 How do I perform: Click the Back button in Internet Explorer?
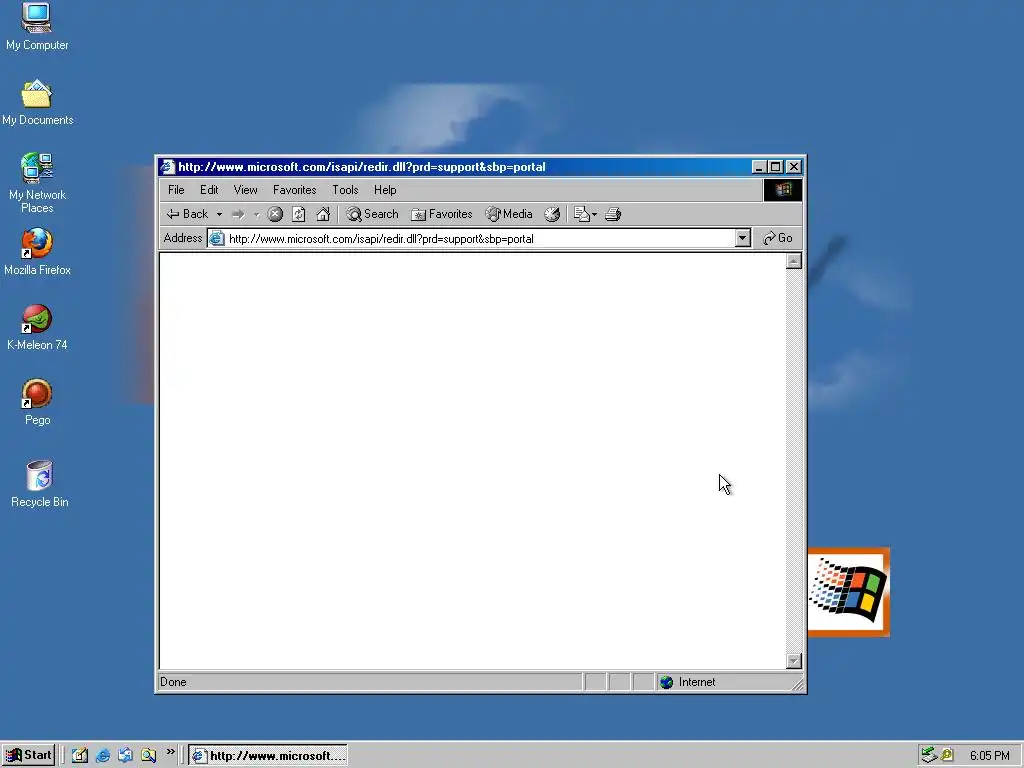click(x=187, y=214)
